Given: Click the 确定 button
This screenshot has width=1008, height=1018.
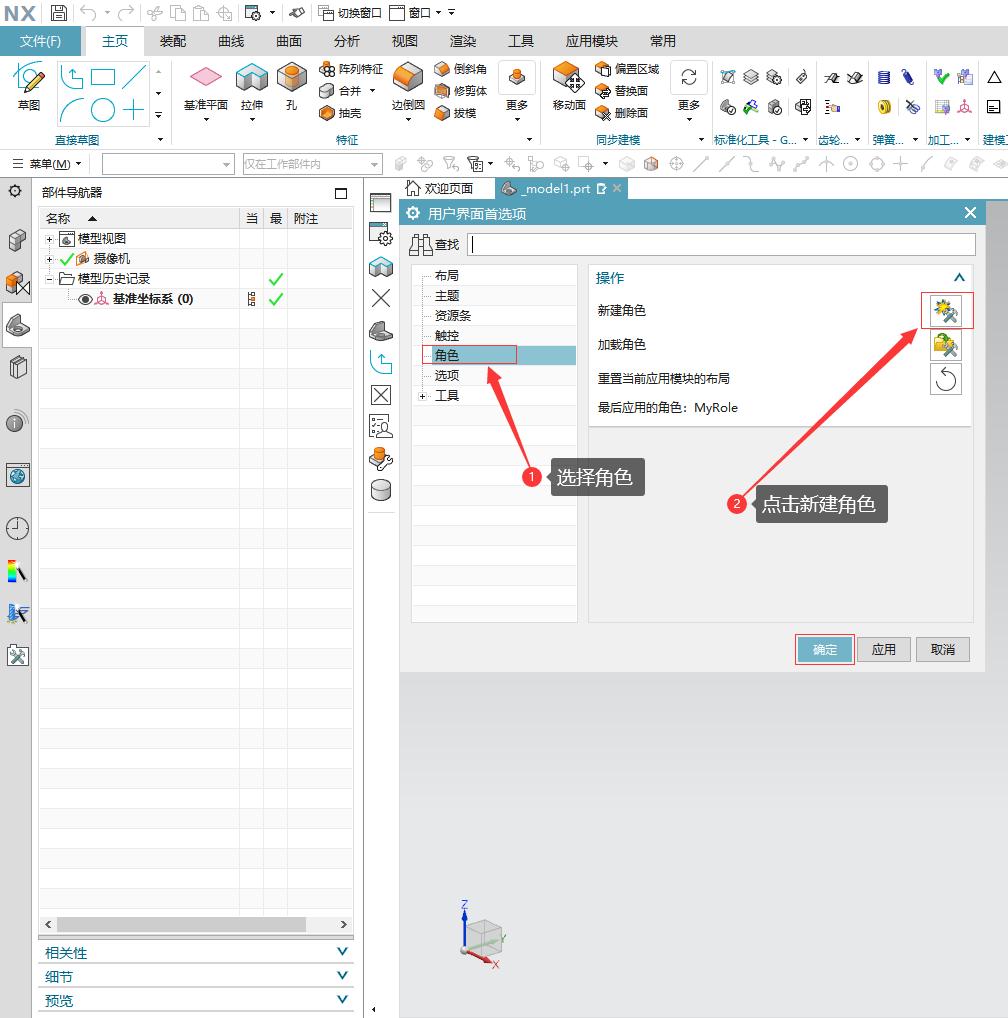Looking at the screenshot, I should coord(825,650).
